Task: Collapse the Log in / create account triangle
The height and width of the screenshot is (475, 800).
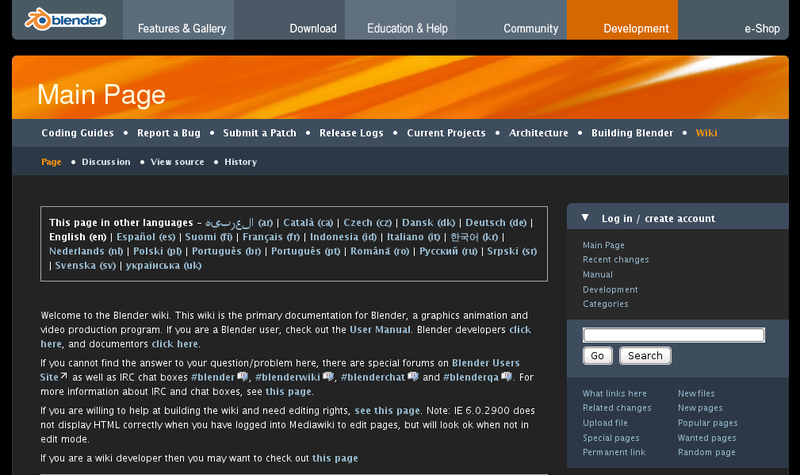Action: (x=585, y=218)
